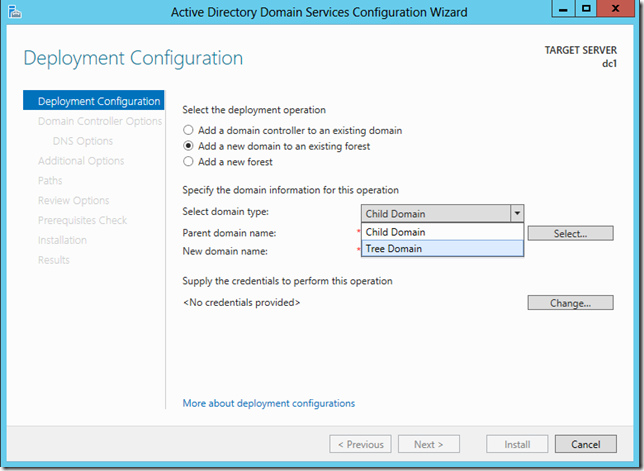The height and width of the screenshot is (471, 644).
Task: Open More about deployment configurations link
Action: 269,403
